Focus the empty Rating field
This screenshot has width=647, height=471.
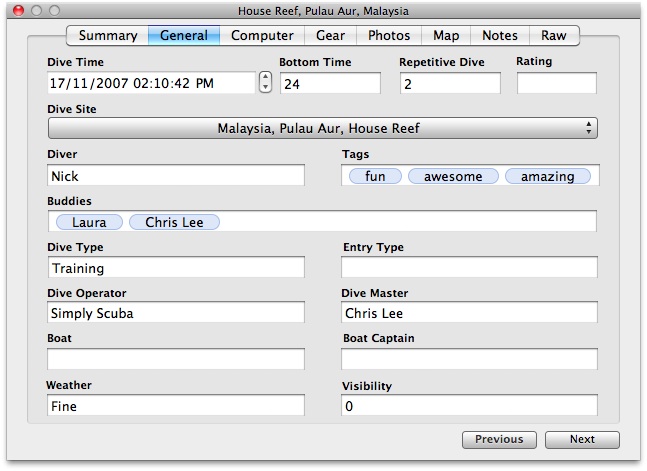tap(556, 84)
